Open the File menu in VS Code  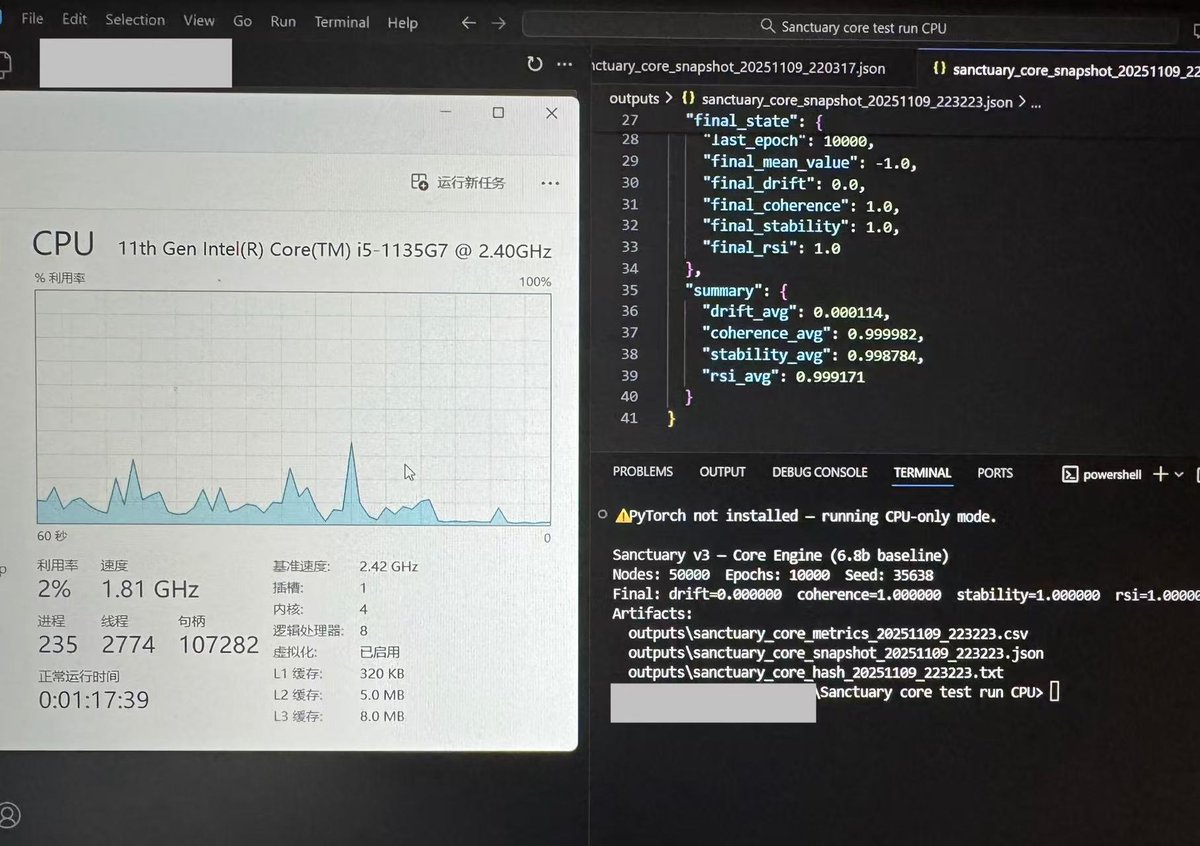click(31, 19)
